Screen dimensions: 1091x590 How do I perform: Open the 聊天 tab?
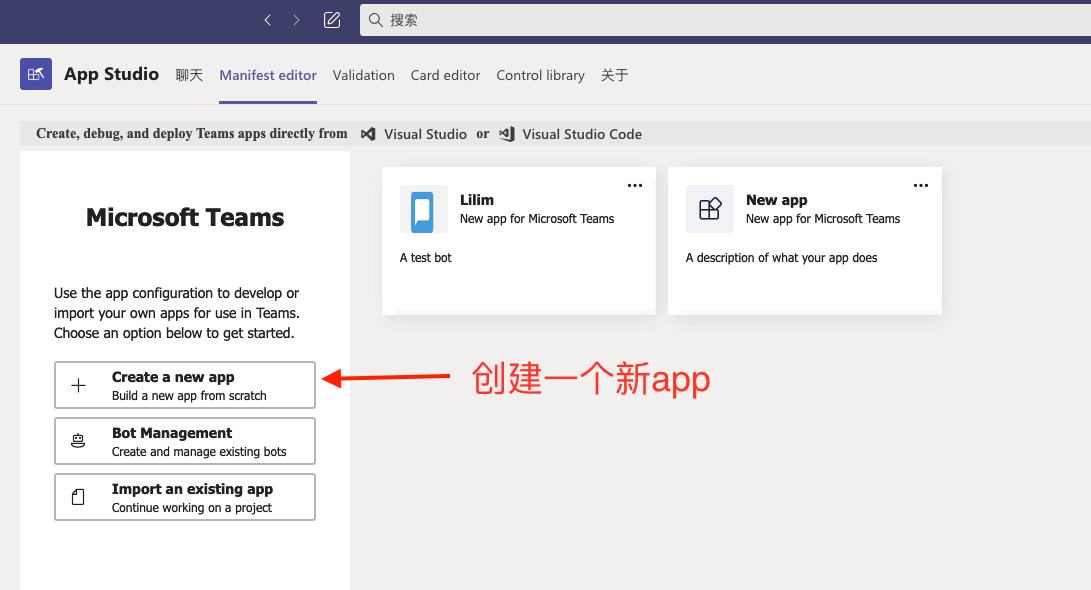[189, 75]
